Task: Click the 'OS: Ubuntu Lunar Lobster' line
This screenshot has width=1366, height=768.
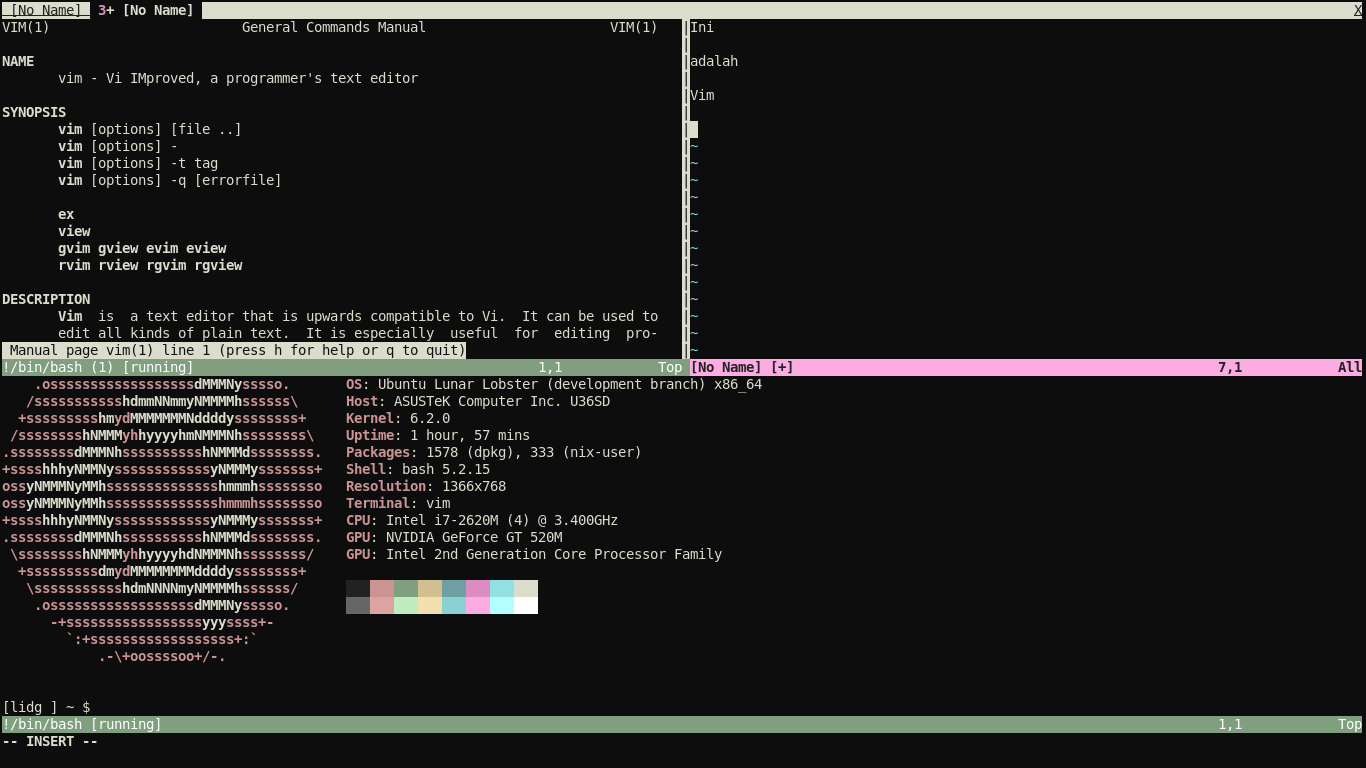Action: click(x=554, y=384)
